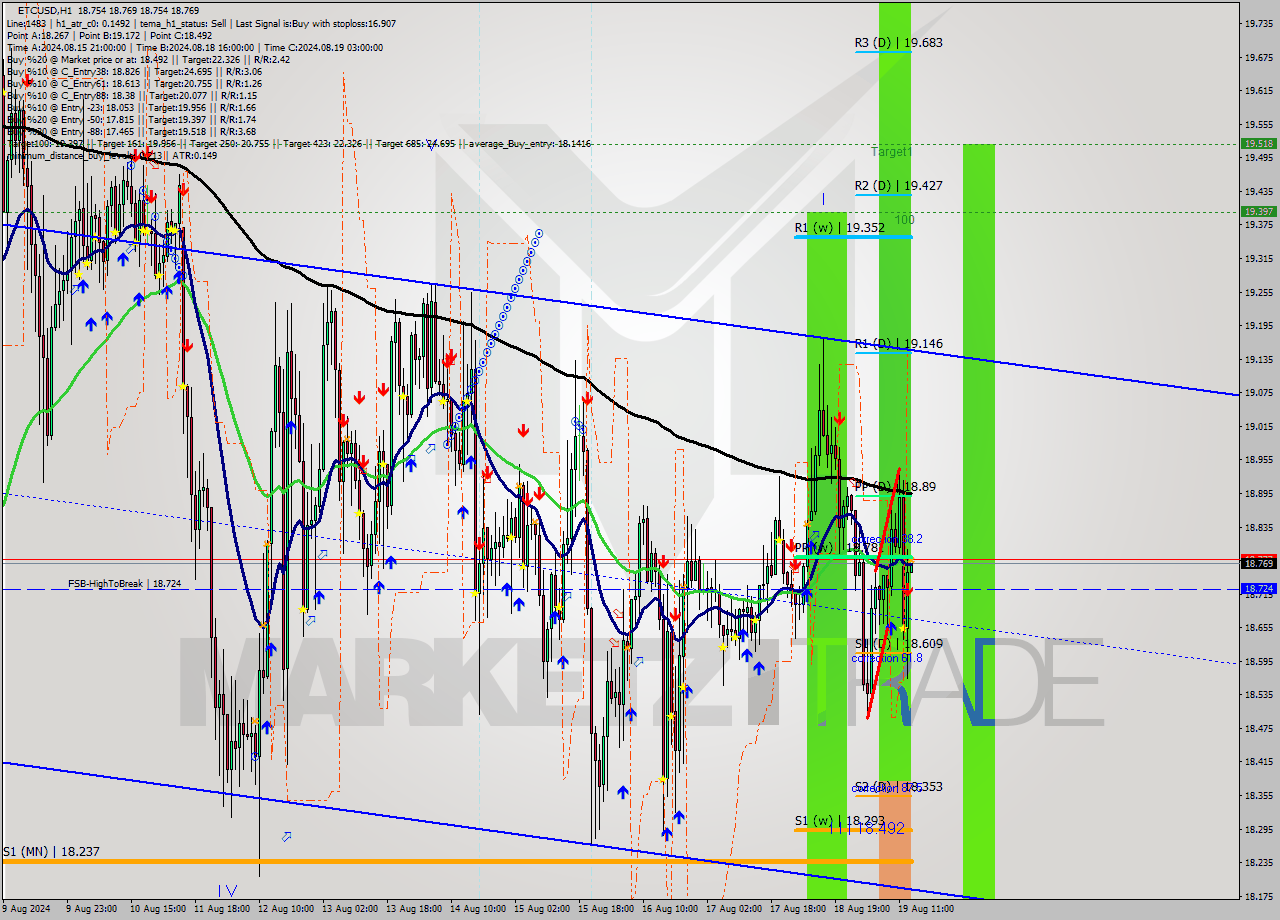Click the 'R3 (D) | 19.683' pivot label
Screen dimensions: 1280x920
click(x=898, y=43)
